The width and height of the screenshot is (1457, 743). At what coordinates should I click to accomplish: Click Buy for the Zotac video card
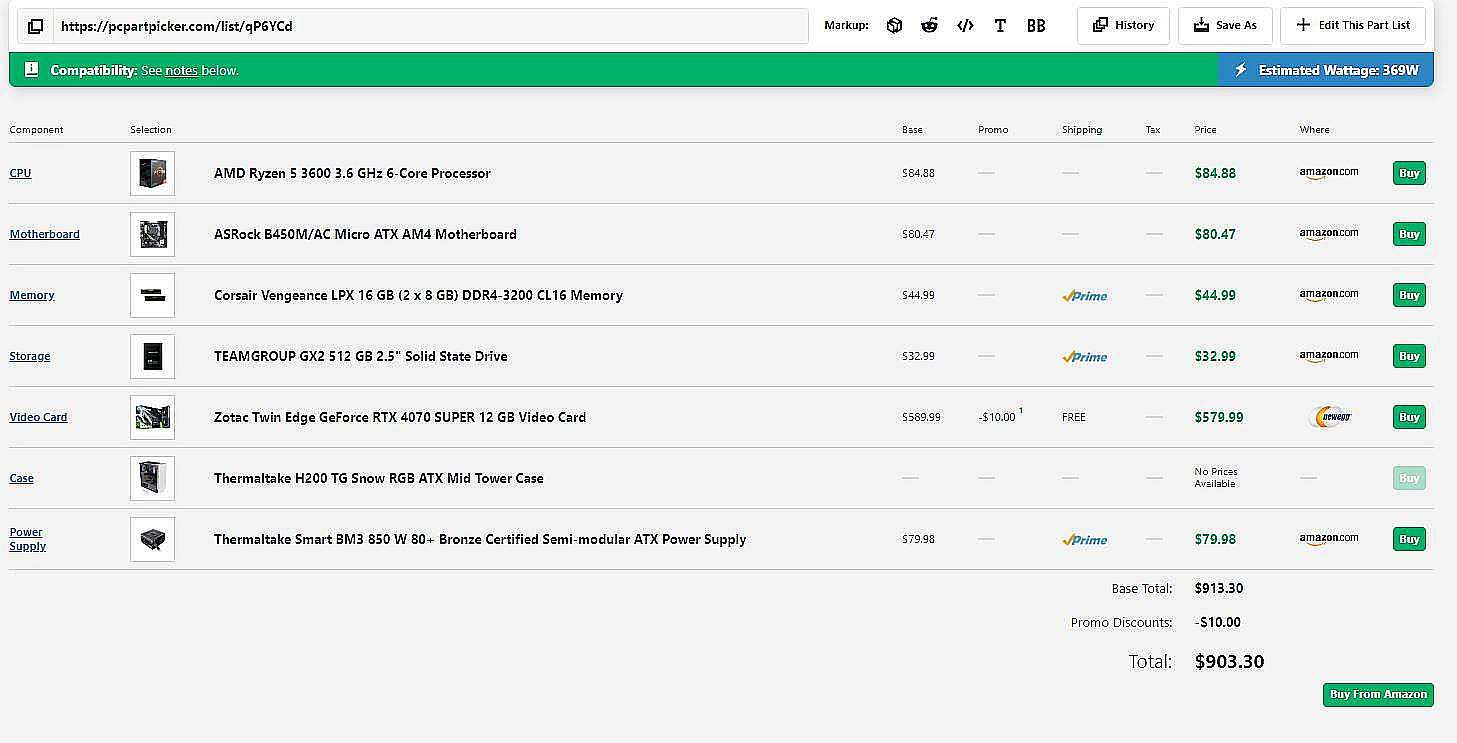click(x=1409, y=417)
